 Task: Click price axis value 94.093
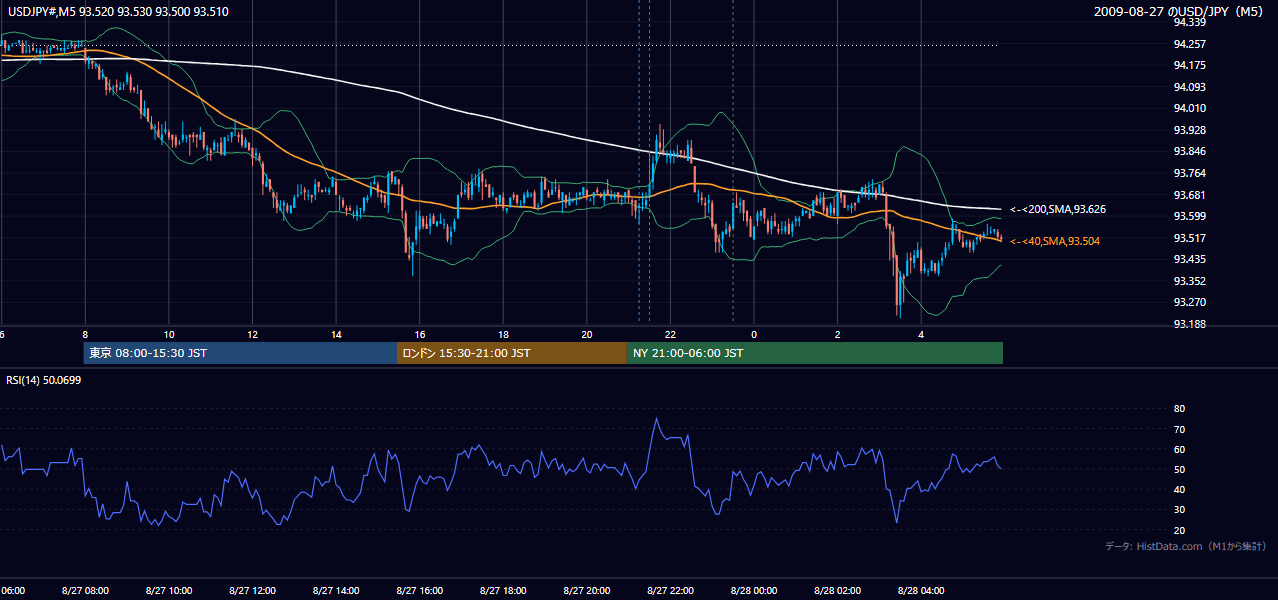click(x=1189, y=87)
